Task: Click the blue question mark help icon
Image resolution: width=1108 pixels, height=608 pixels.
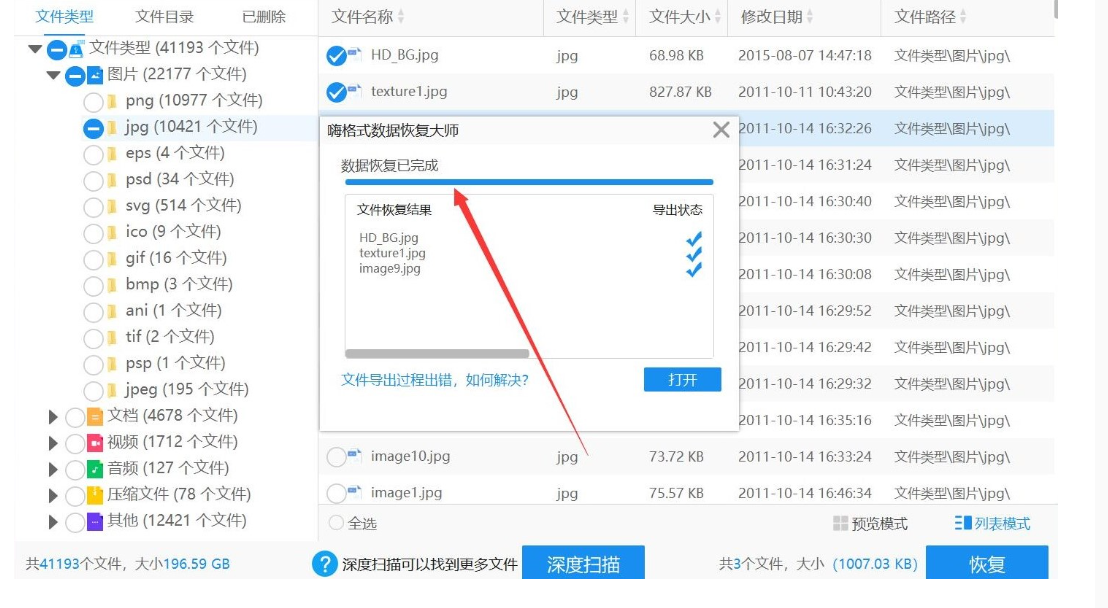Action: pos(324,564)
